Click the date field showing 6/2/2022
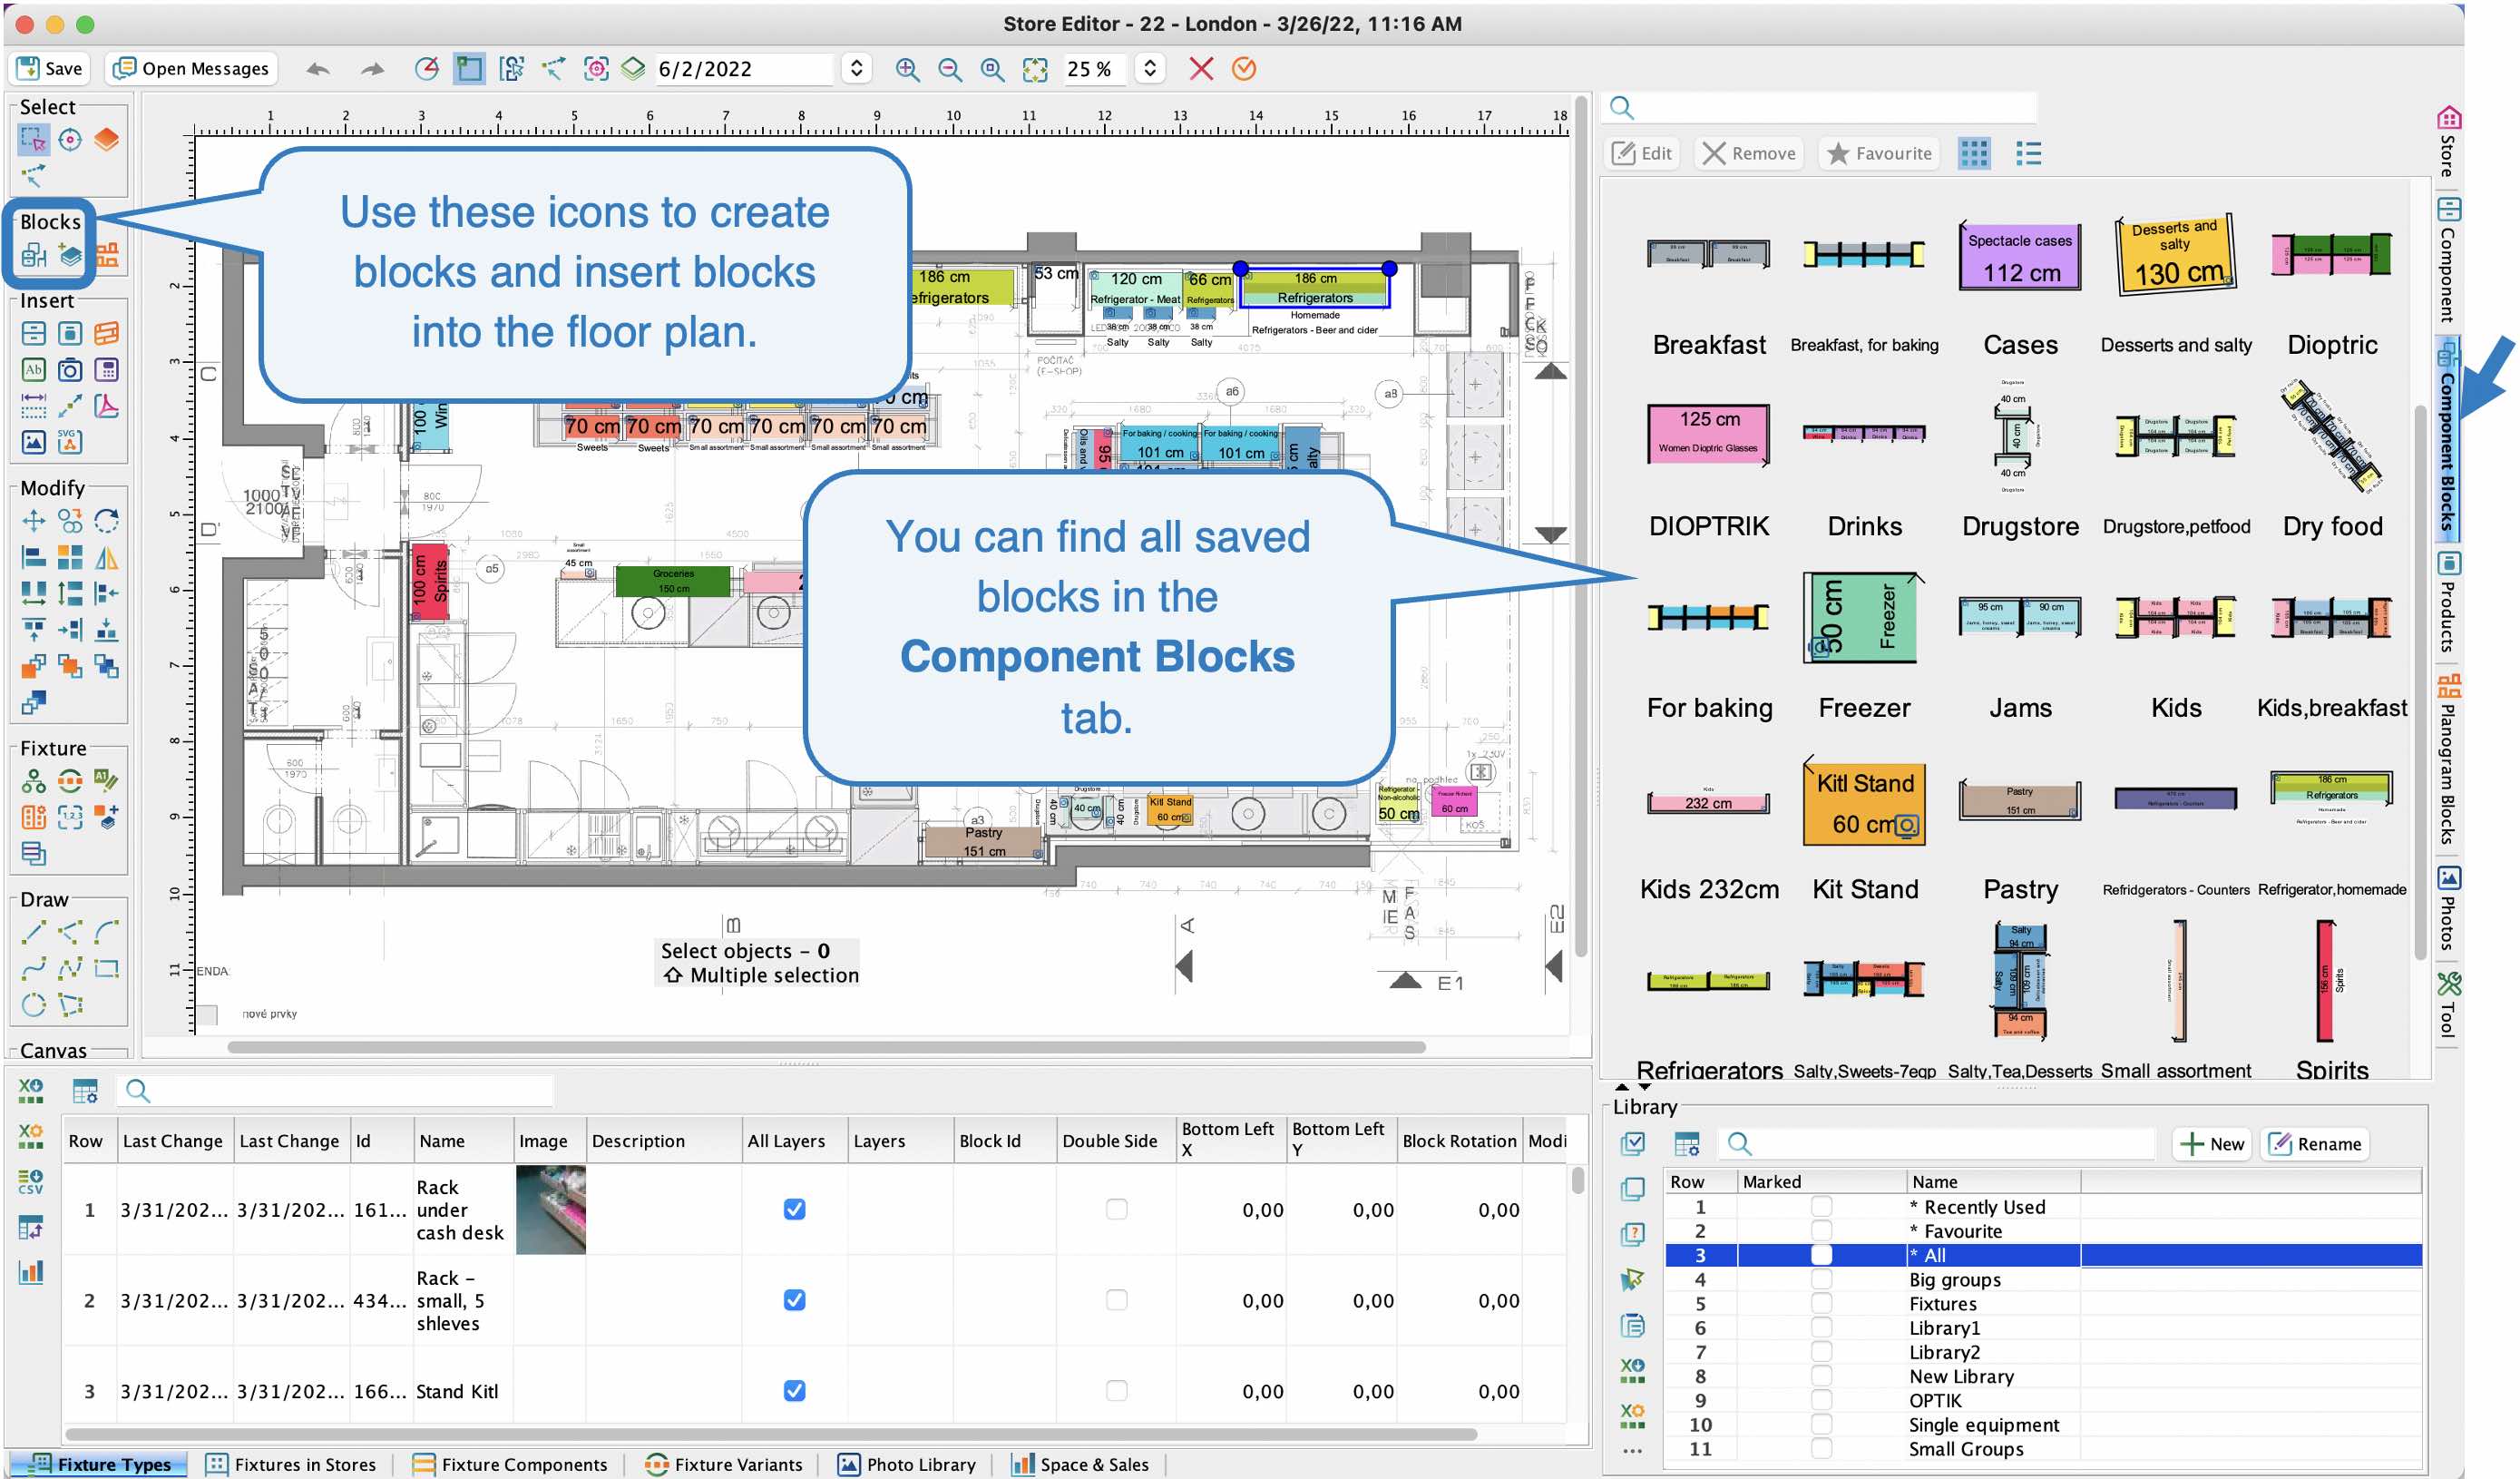The height and width of the screenshot is (1479, 2520). point(742,69)
